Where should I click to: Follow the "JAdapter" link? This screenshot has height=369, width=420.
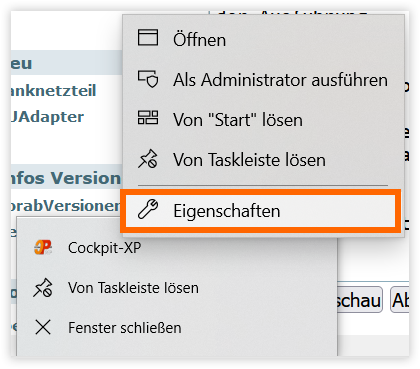coord(47,117)
